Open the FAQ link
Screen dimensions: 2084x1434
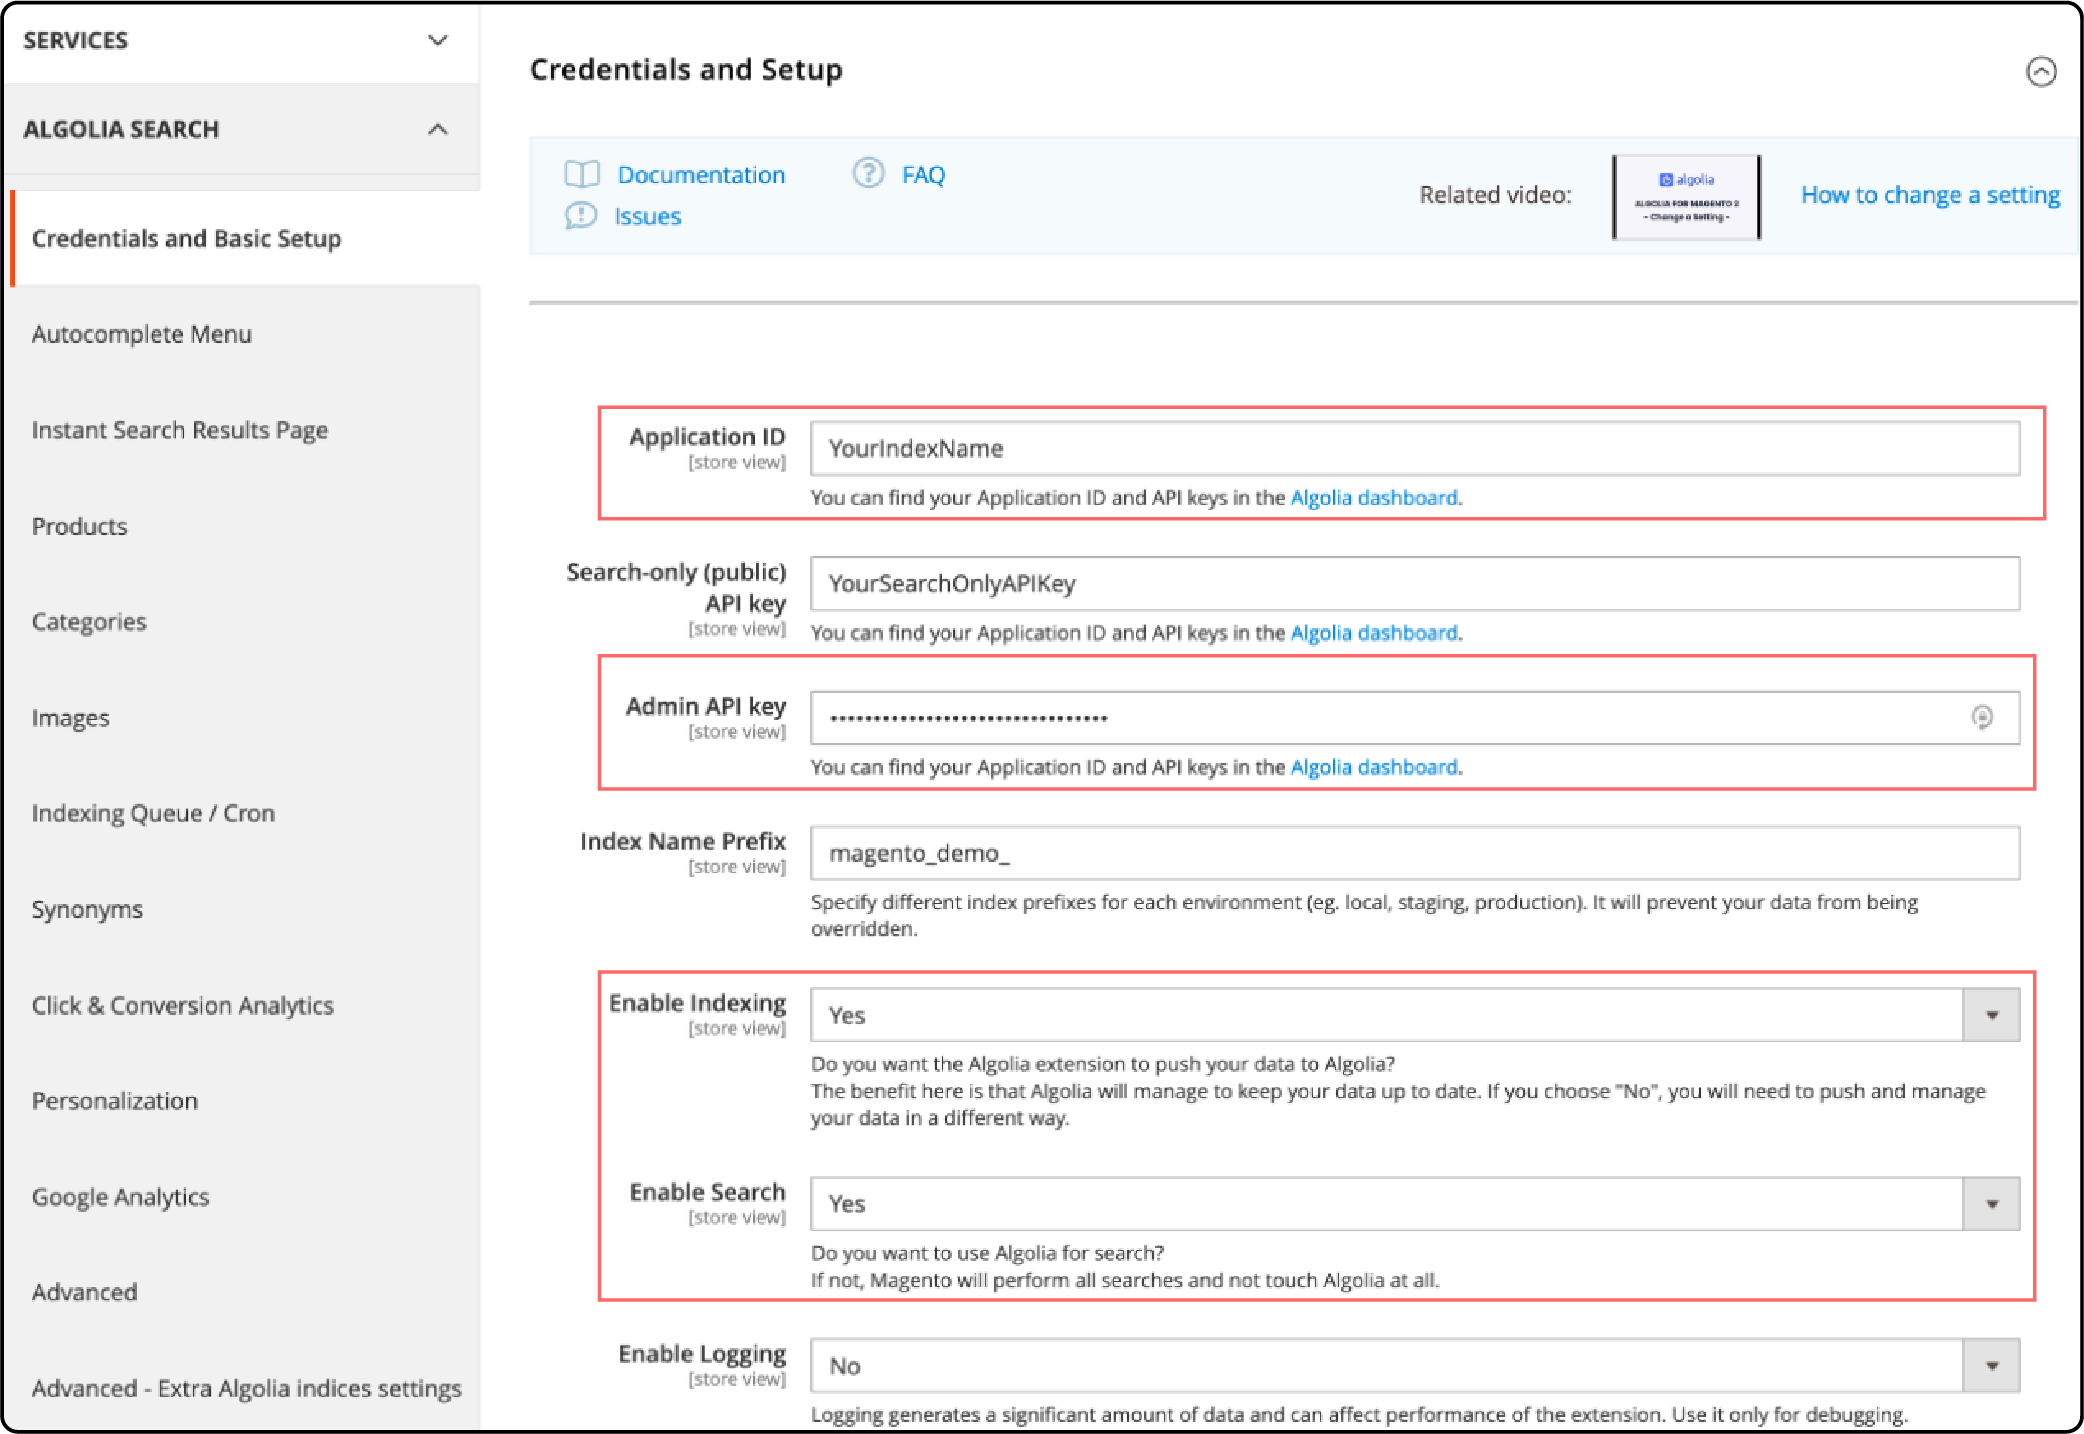[923, 175]
